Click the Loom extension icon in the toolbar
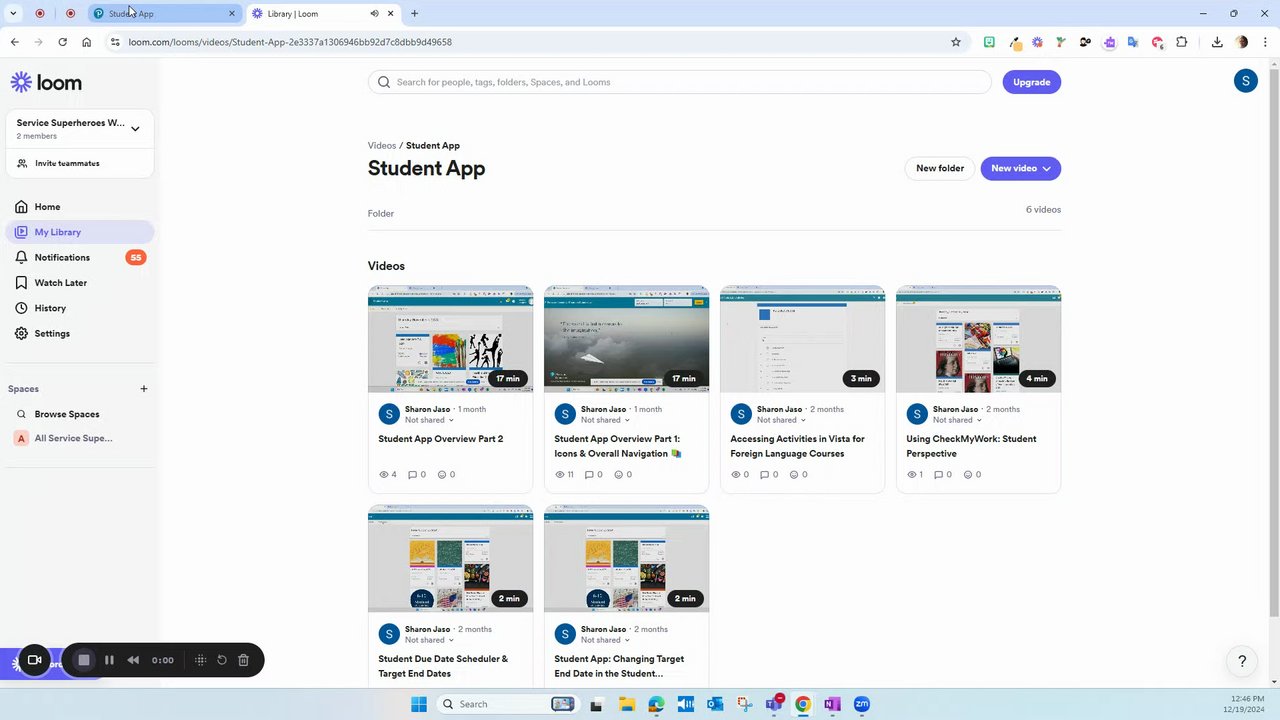This screenshot has height=720, width=1280. [1037, 42]
